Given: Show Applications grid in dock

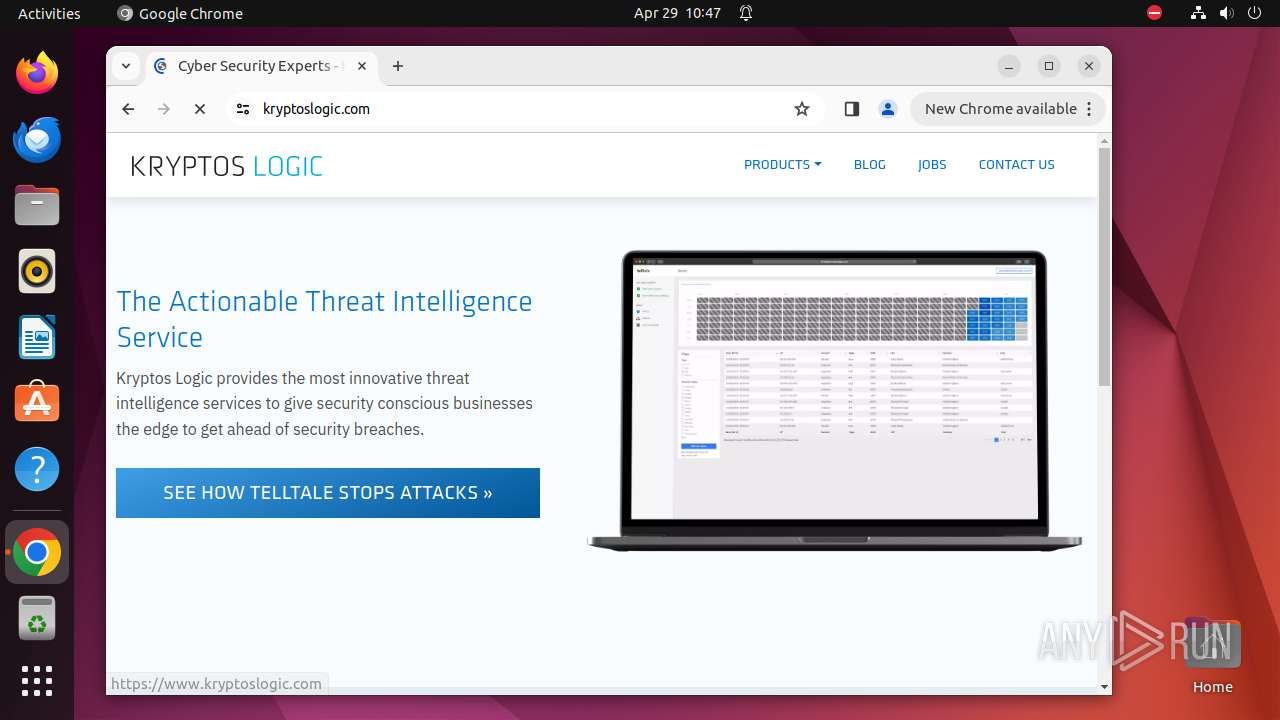Looking at the screenshot, I should (x=37, y=681).
